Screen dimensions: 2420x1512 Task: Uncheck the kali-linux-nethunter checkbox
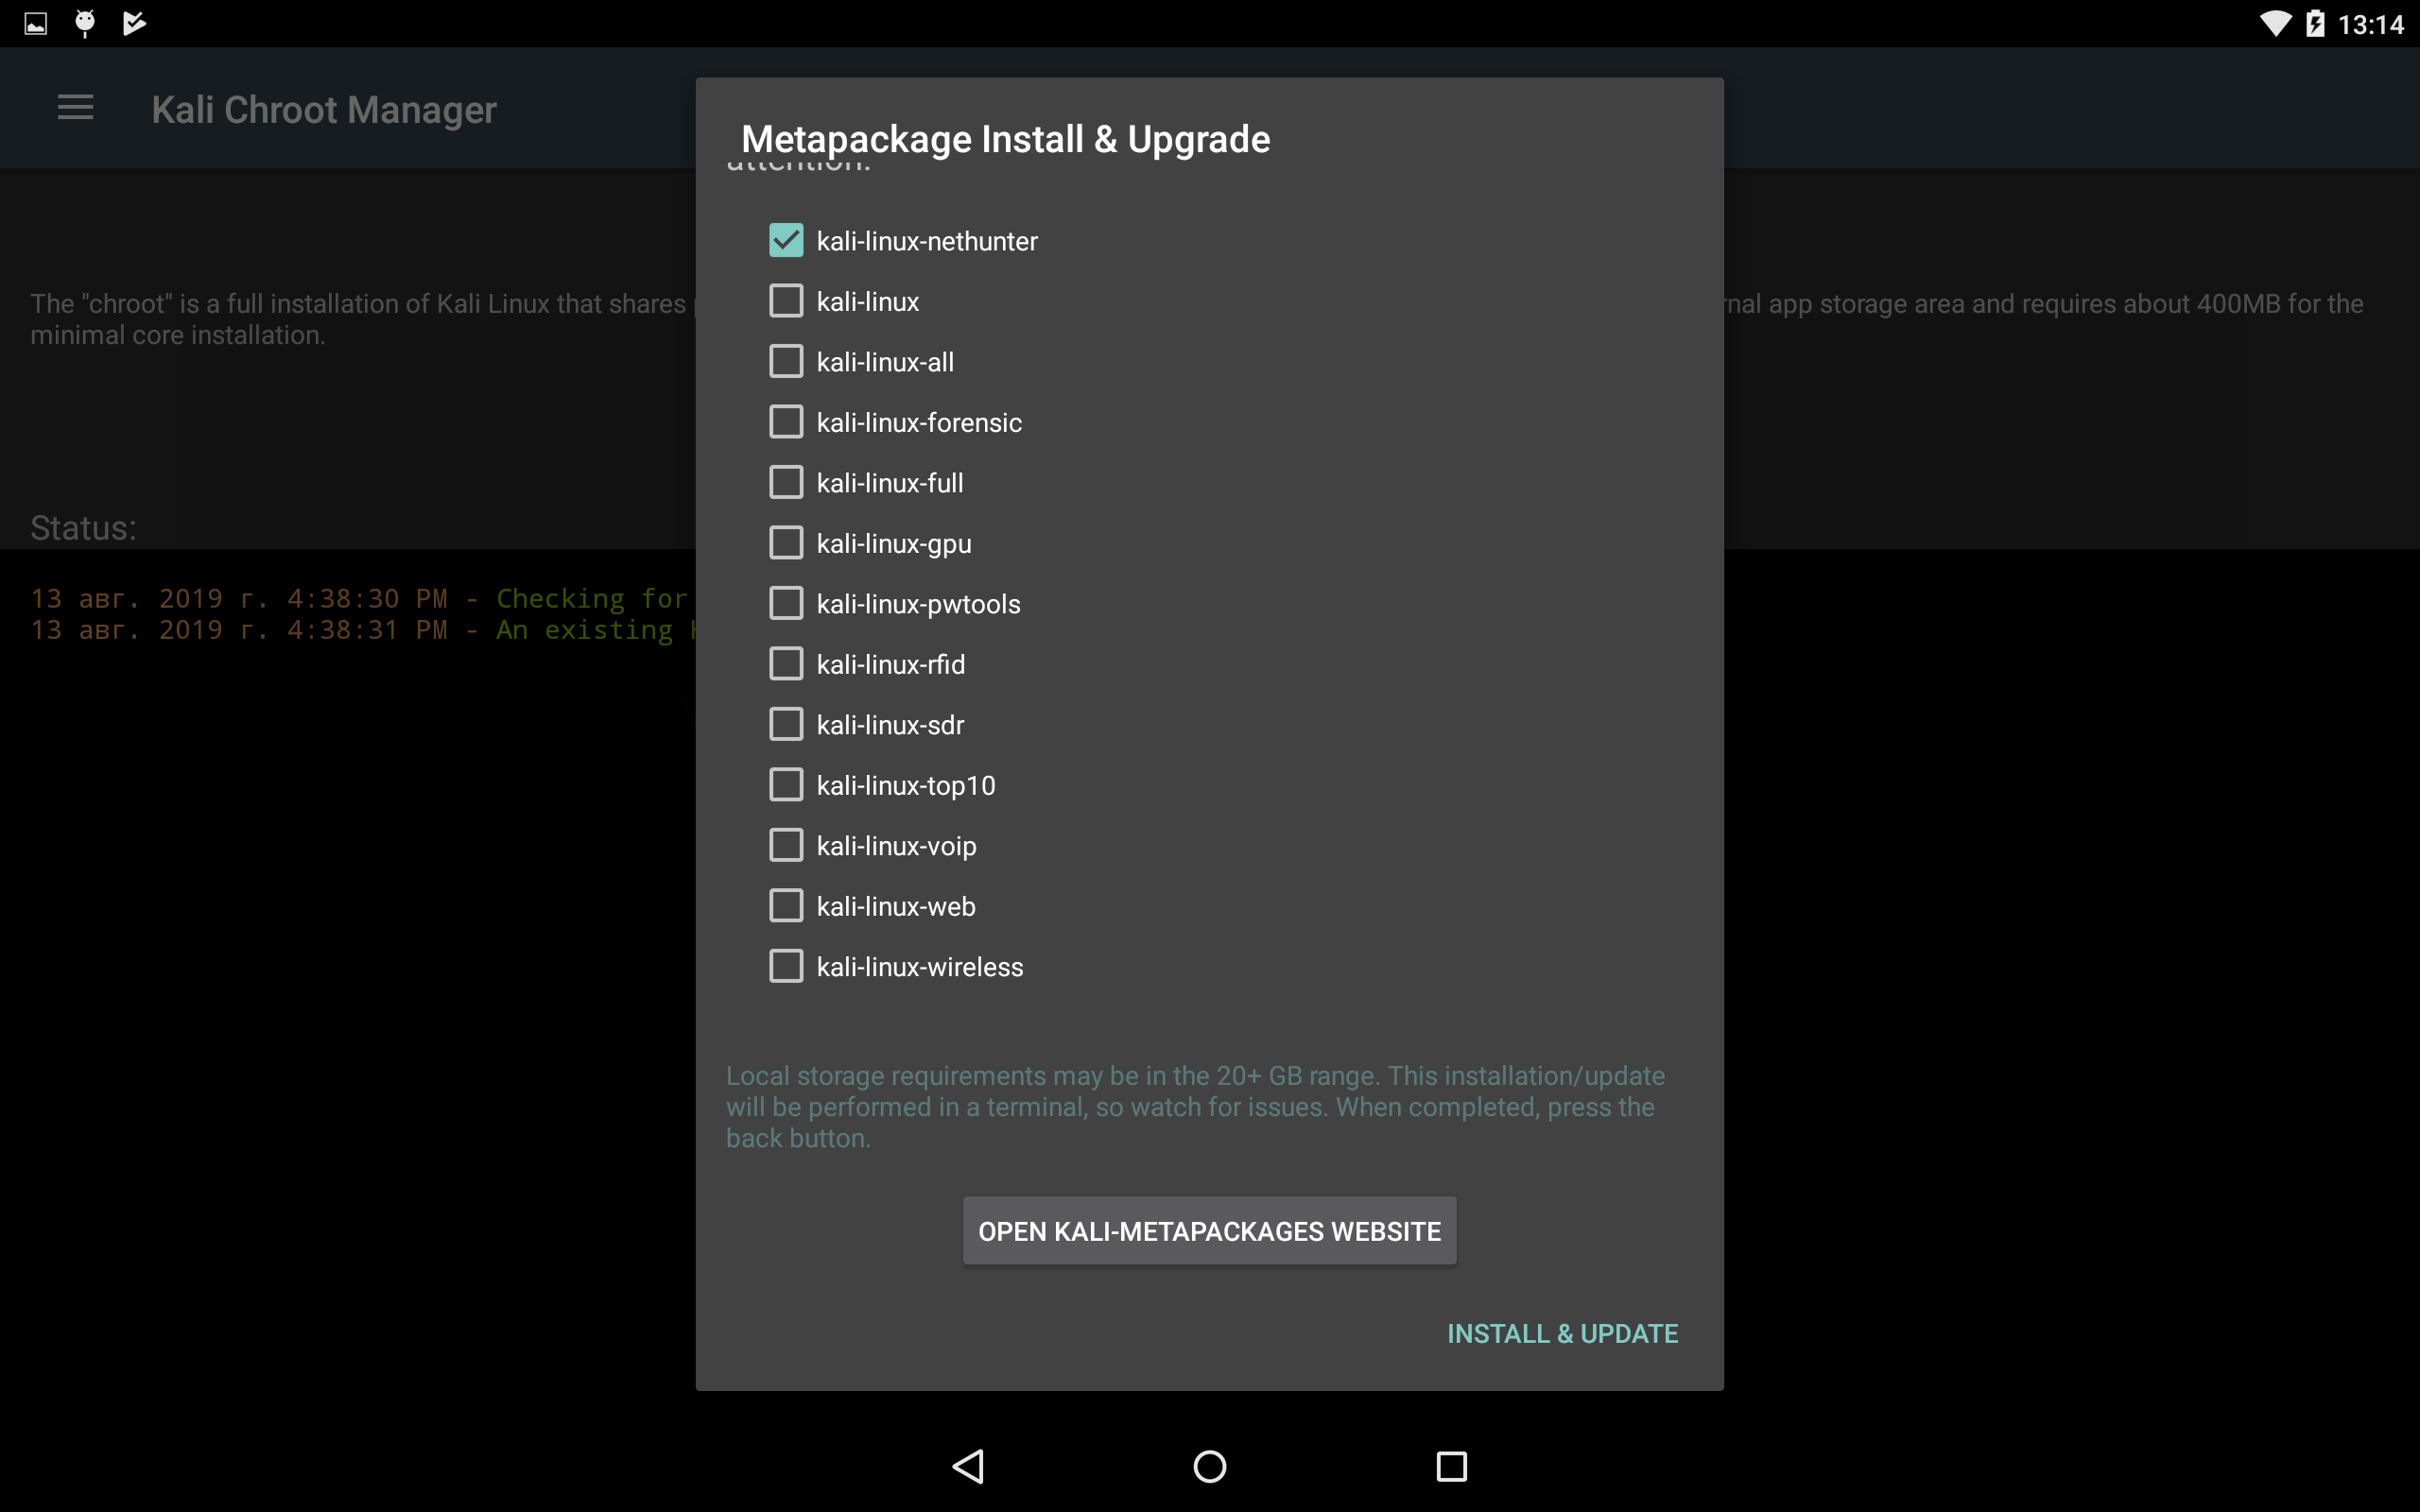(786, 241)
